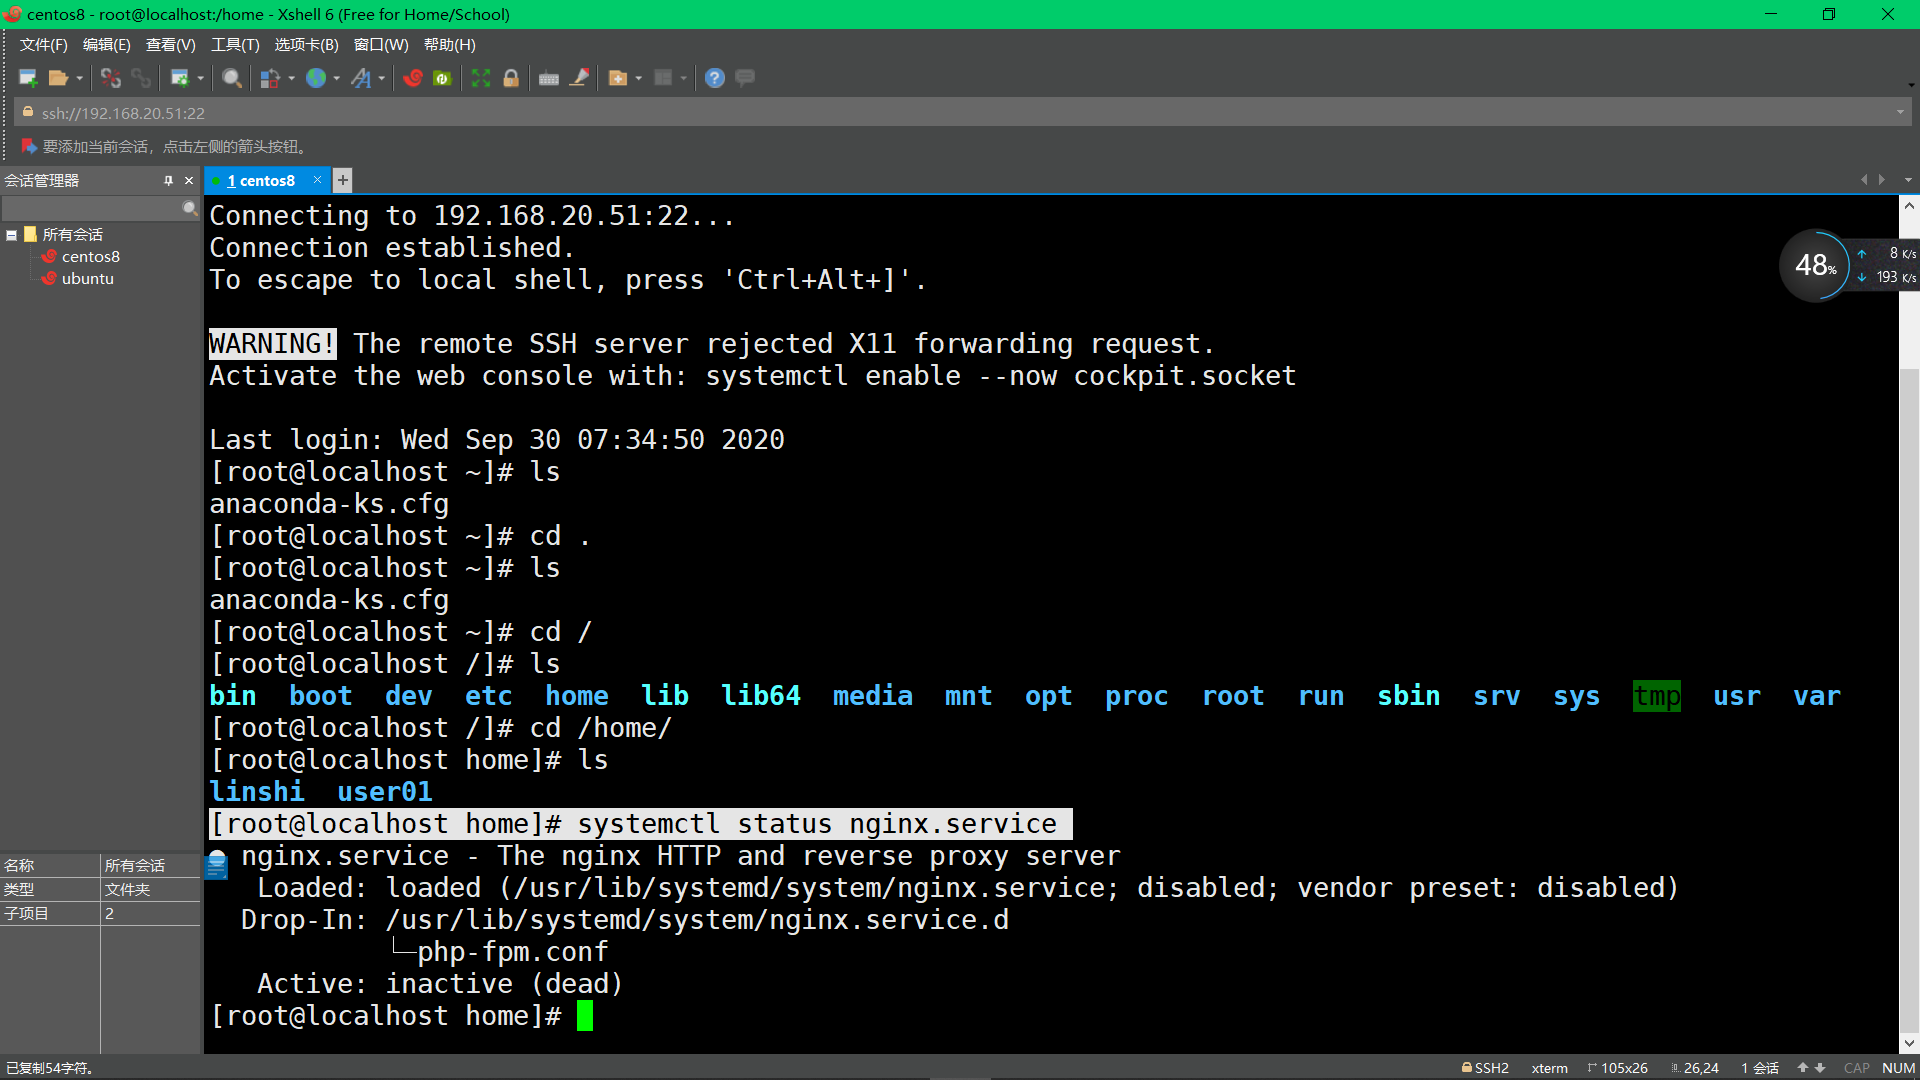Image resolution: width=1920 pixels, height=1080 pixels.
Task: Expand the Layout dropdown arrow
Action: click(x=684, y=78)
